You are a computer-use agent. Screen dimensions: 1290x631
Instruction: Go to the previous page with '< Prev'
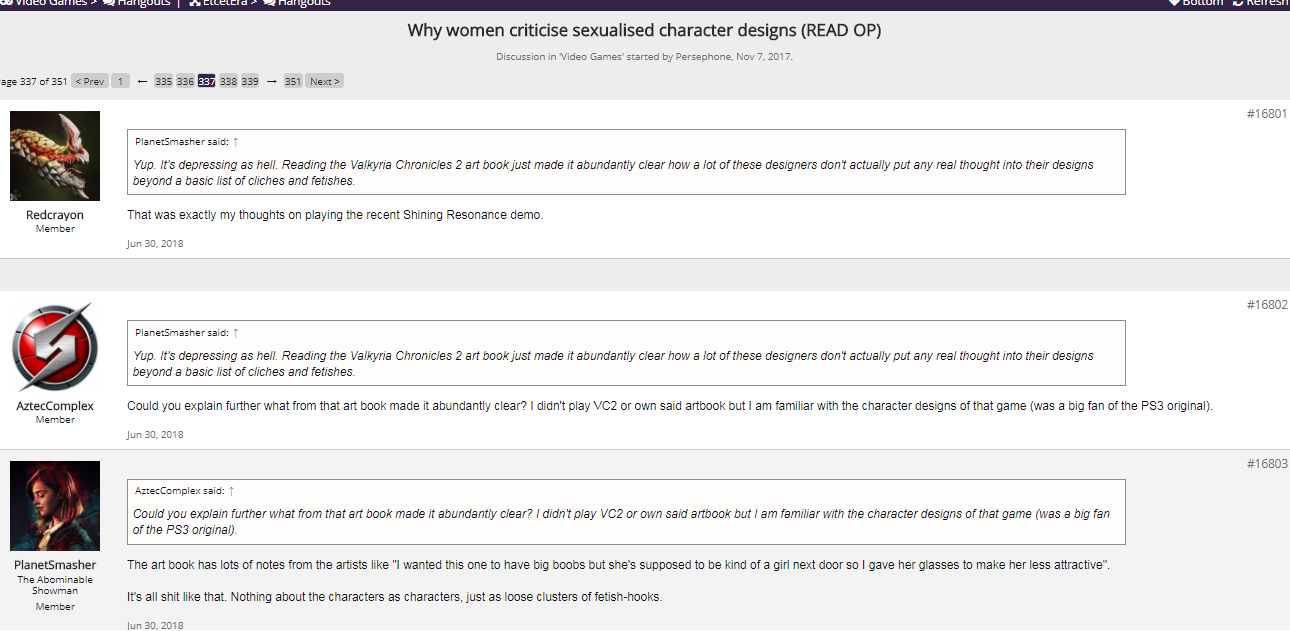90,82
